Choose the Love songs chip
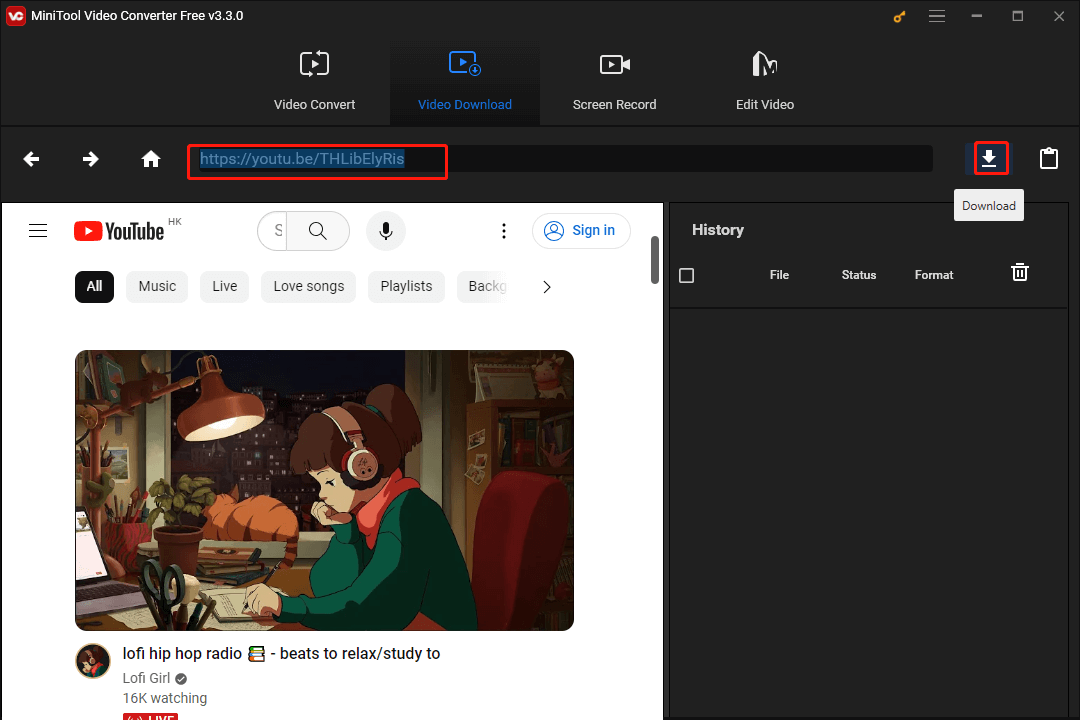 pyautogui.click(x=309, y=287)
